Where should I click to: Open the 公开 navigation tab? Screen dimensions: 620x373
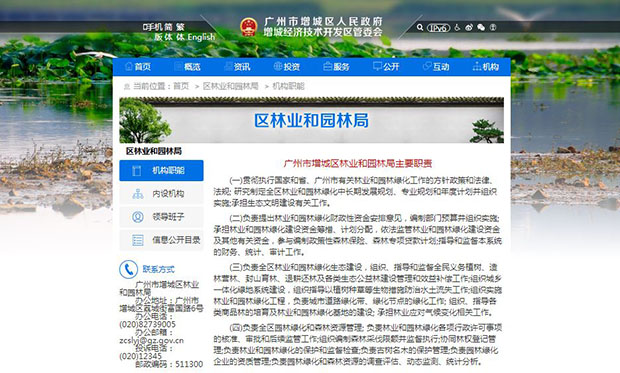point(386,66)
